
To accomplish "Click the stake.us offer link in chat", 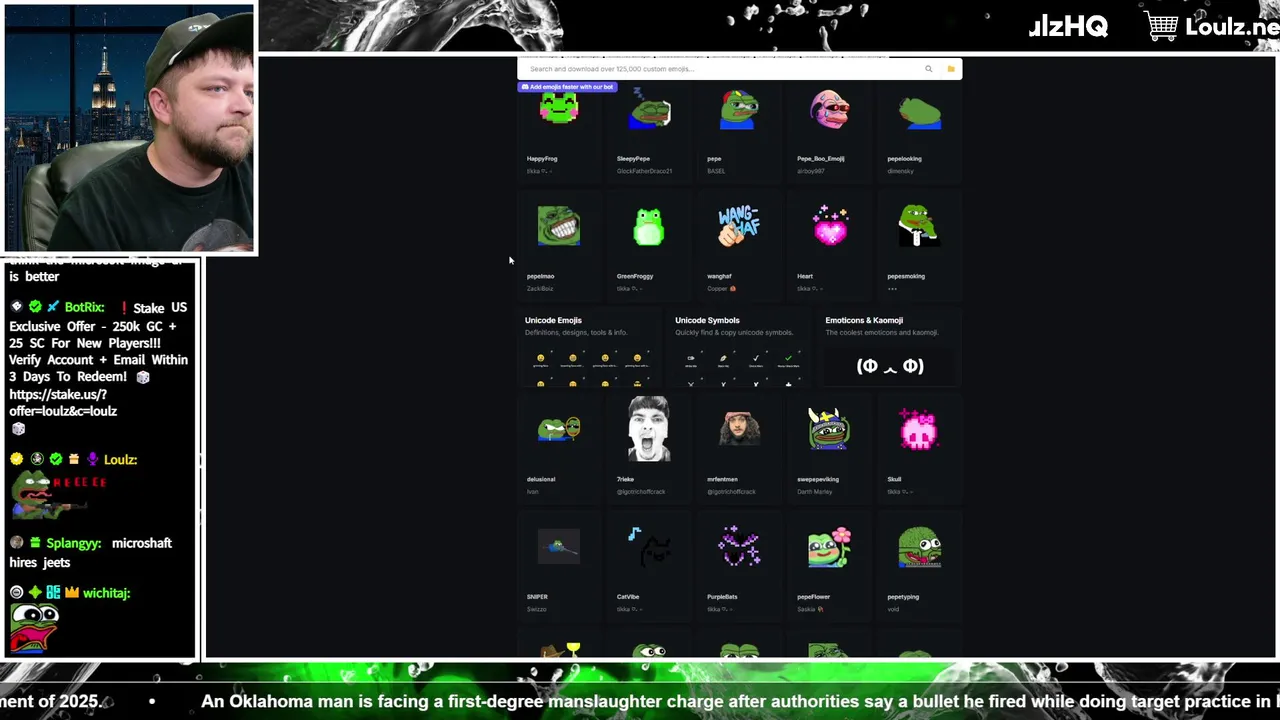I will pyautogui.click(x=63, y=403).
